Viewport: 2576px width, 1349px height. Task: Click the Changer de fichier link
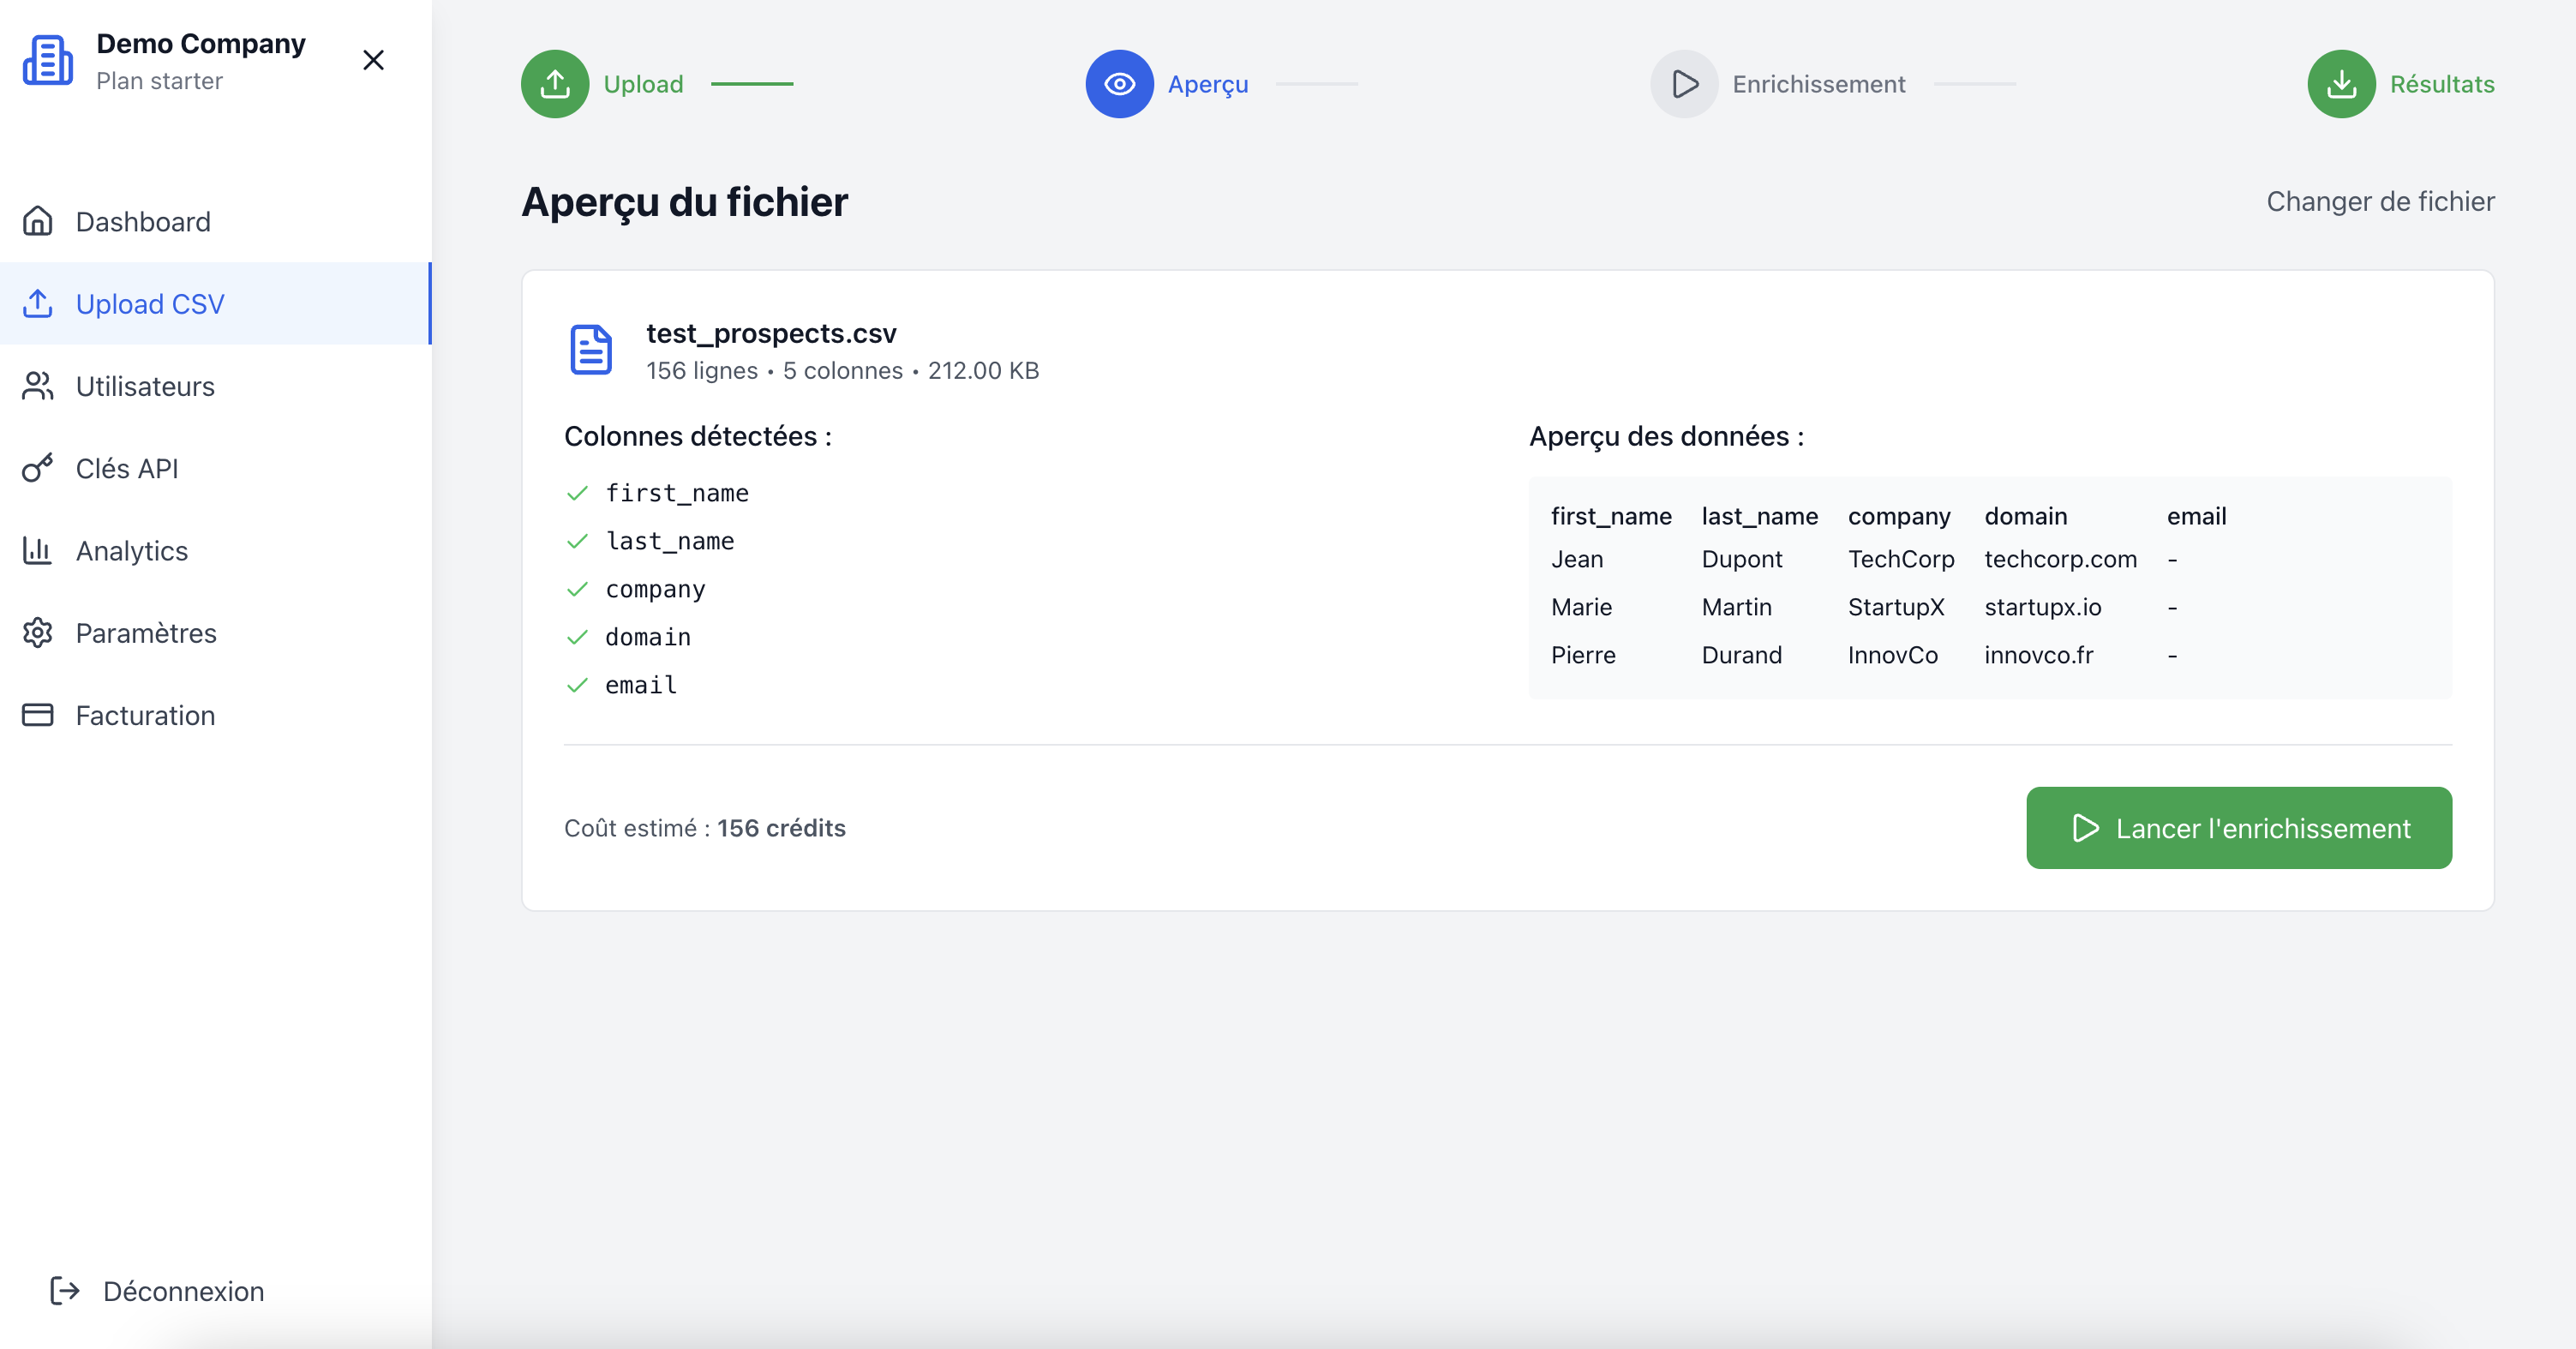pos(2380,201)
